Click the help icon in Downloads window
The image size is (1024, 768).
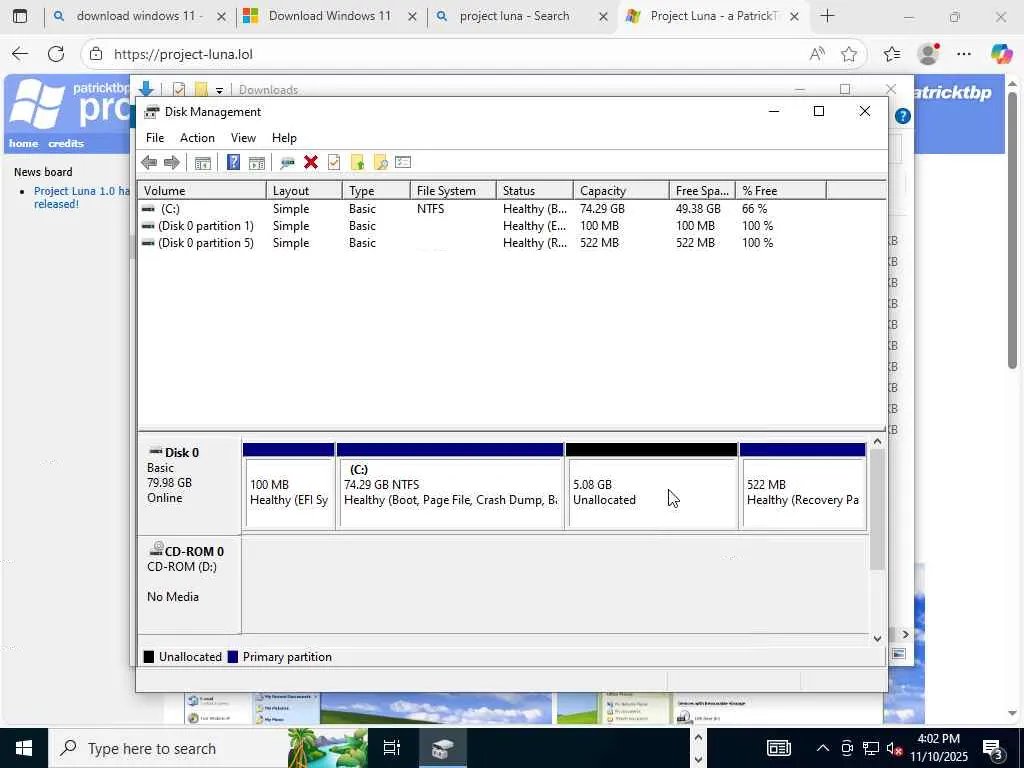pyautogui.click(x=903, y=116)
